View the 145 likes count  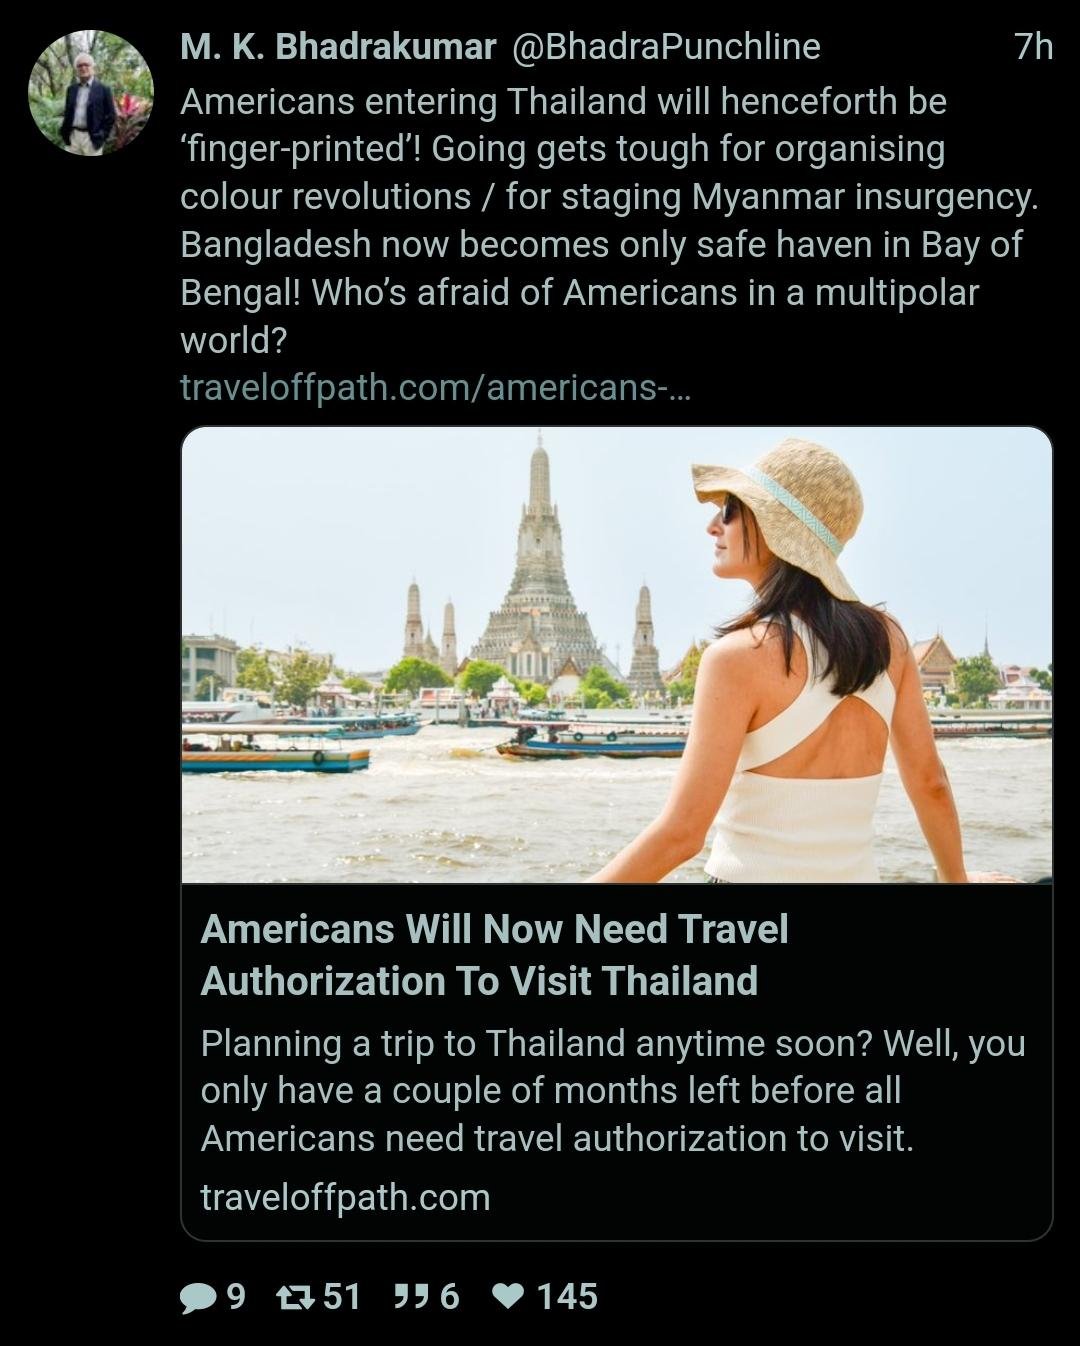pyautogui.click(x=567, y=1297)
